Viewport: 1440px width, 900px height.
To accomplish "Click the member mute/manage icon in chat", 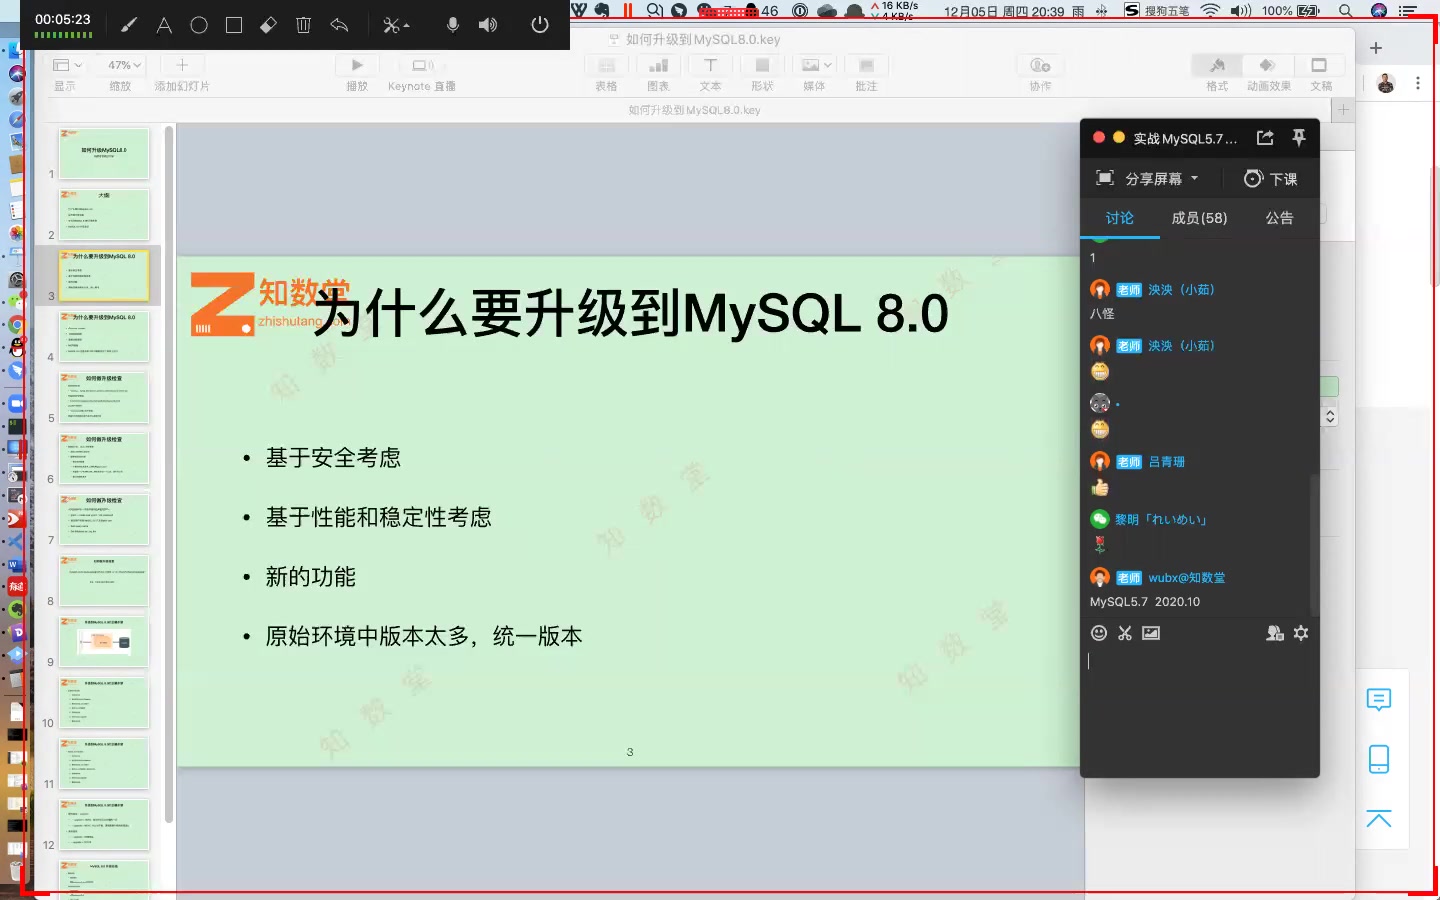I will 1274,633.
